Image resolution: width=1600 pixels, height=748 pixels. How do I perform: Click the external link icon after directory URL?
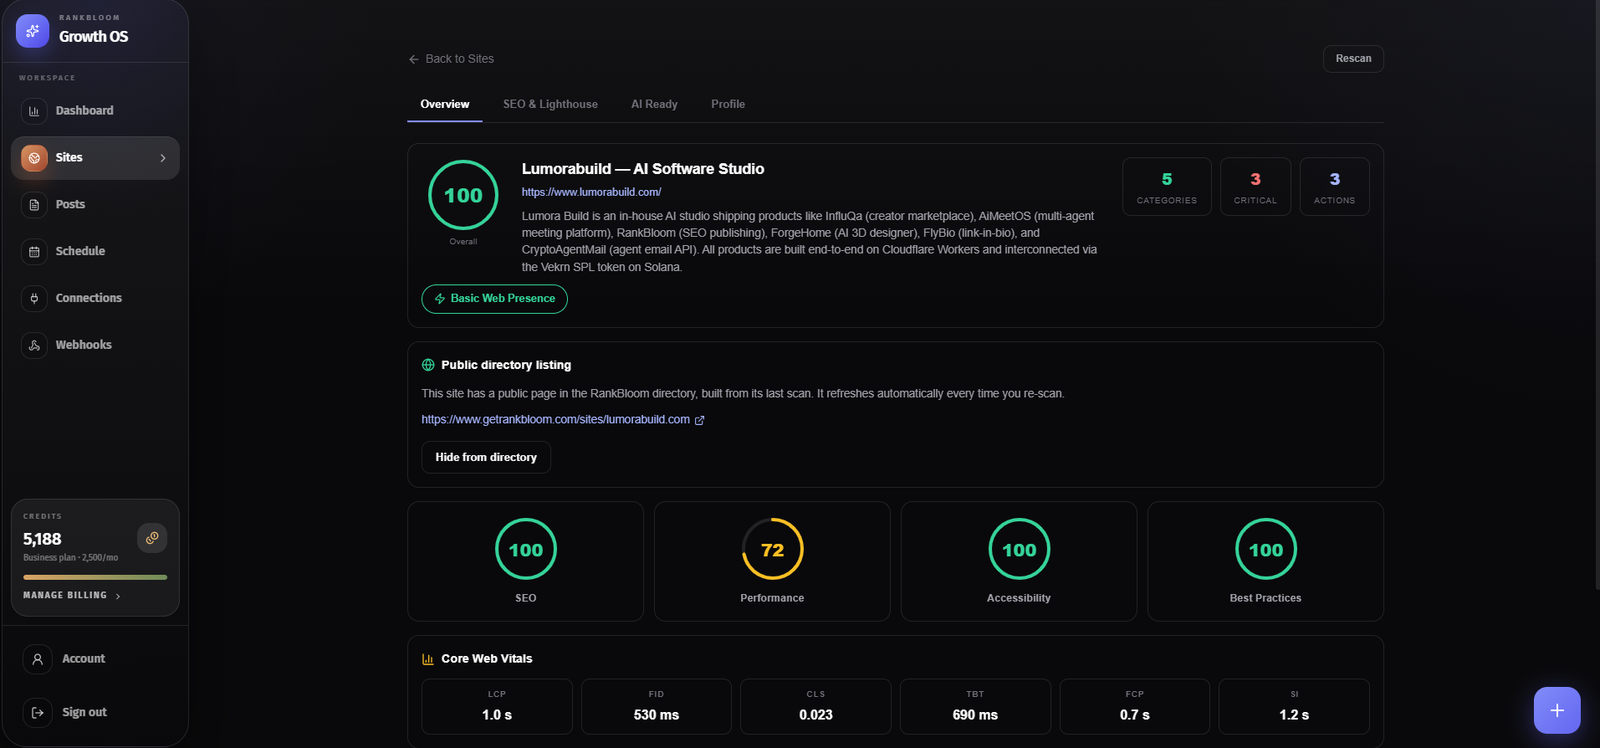coord(700,420)
